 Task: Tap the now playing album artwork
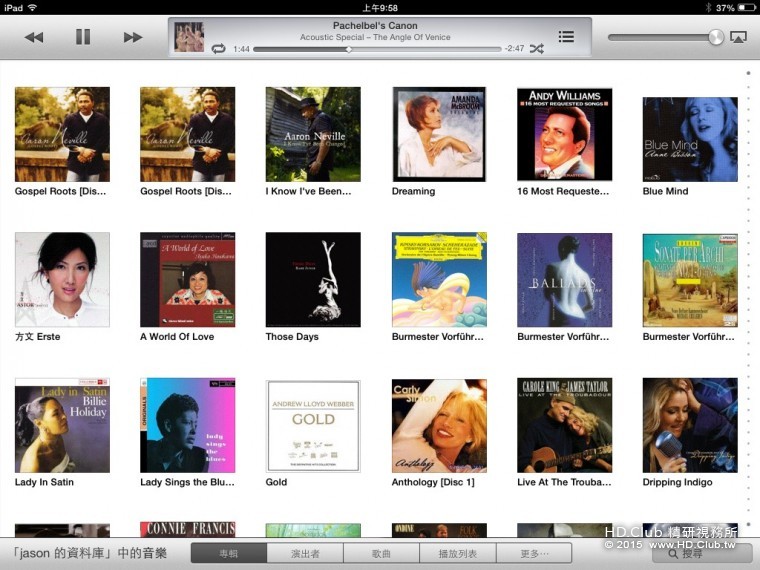point(189,37)
